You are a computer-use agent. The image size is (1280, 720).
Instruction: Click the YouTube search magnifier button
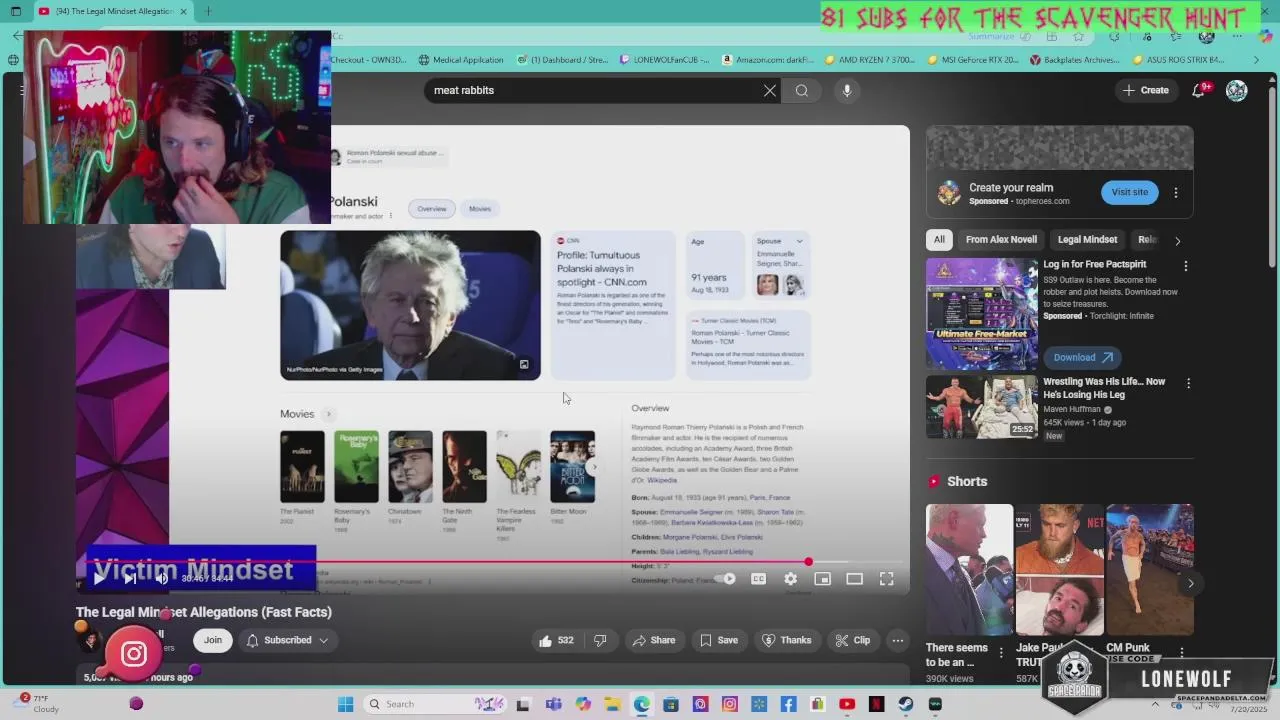(802, 90)
